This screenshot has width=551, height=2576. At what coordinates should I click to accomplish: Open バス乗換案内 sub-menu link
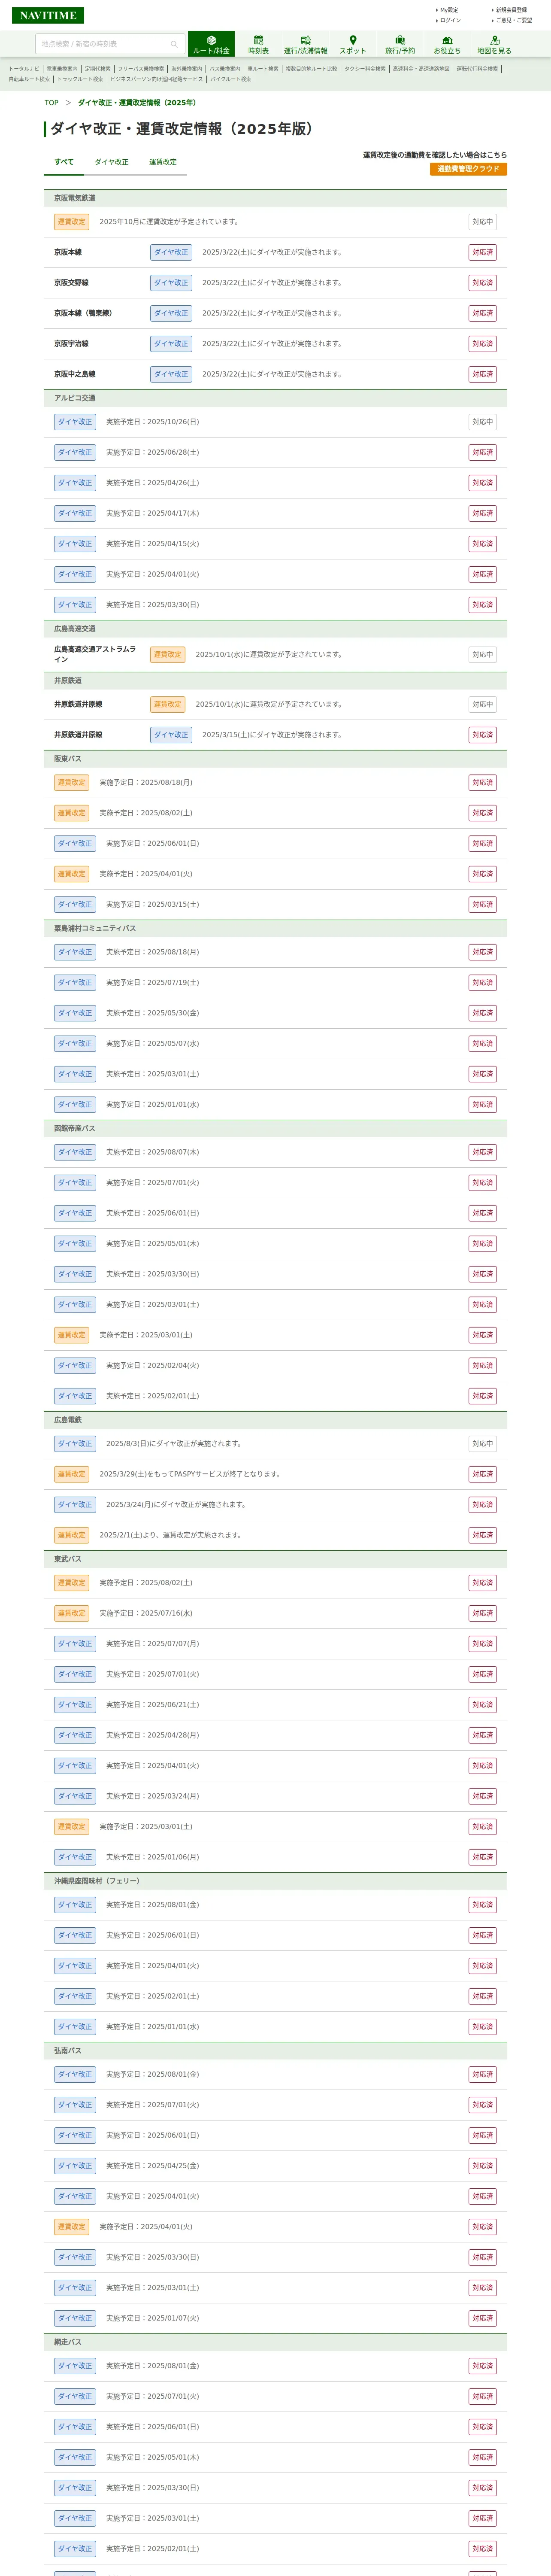click(x=225, y=69)
